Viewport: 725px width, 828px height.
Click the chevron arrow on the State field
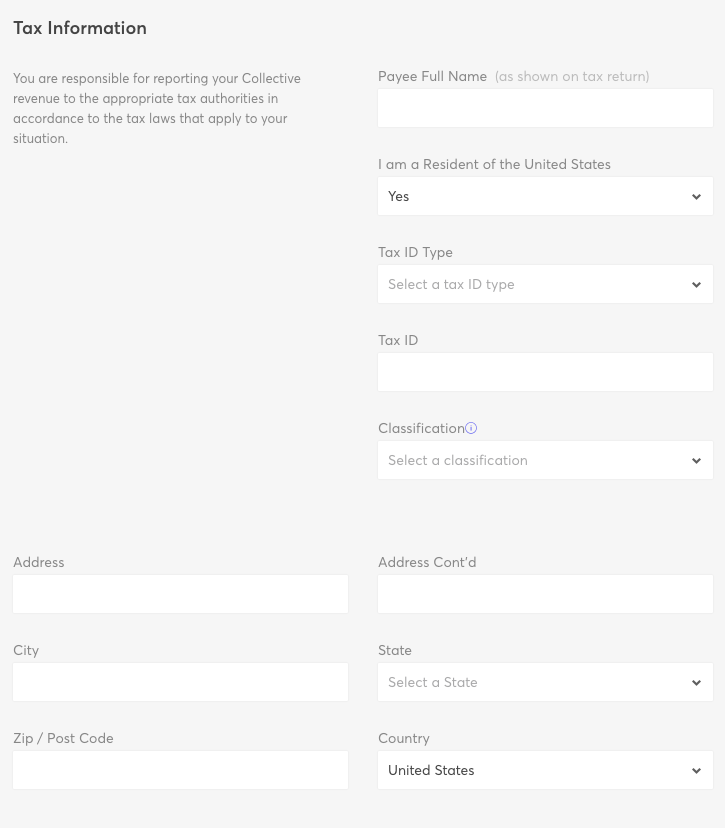coord(697,683)
